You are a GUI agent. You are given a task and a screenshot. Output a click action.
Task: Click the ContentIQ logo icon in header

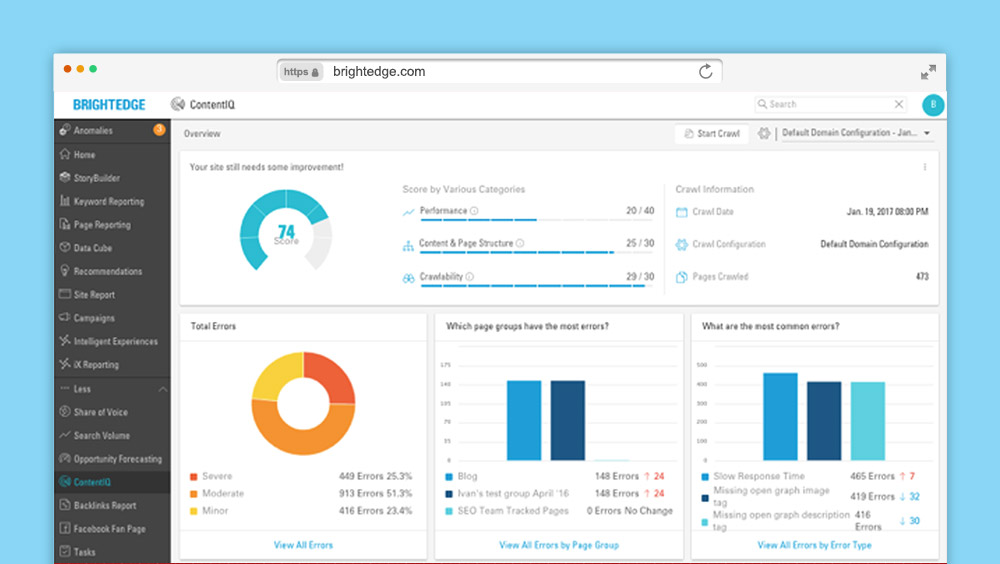click(x=177, y=104)
